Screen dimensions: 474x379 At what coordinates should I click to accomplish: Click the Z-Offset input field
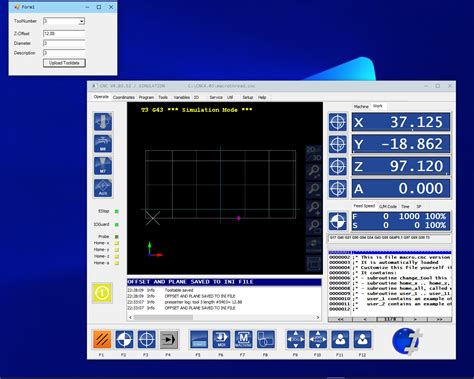point(64,34)
